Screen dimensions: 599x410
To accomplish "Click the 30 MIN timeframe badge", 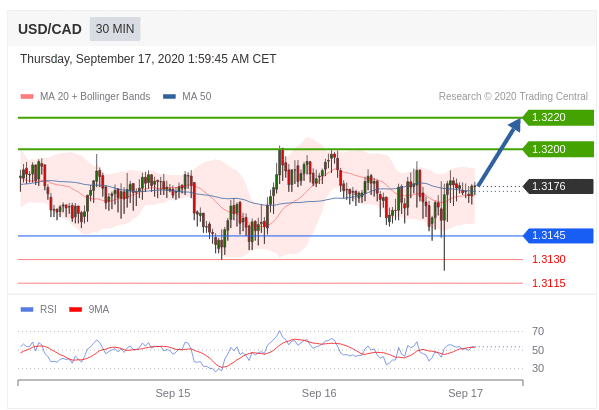I will pos(115,29).
